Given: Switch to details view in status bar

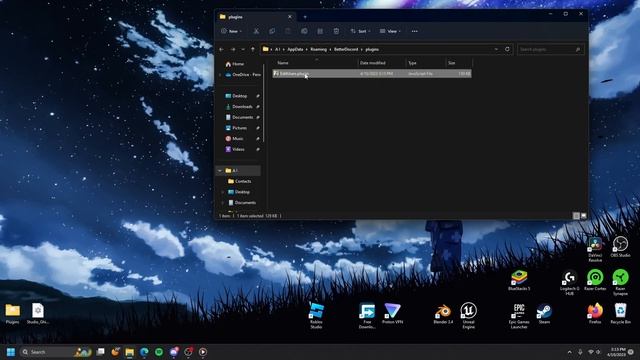Looking at the screenshot, I should (x=576, y=216).
